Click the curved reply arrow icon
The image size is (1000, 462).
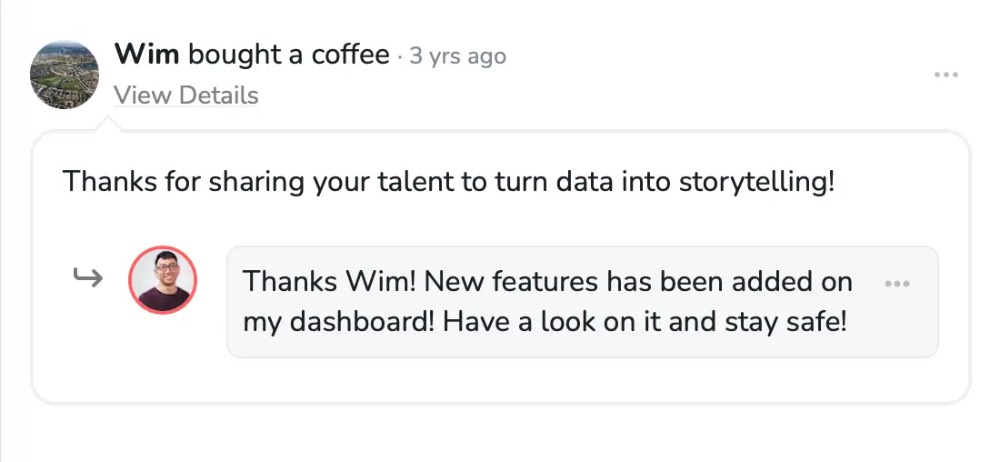point(88,279)
